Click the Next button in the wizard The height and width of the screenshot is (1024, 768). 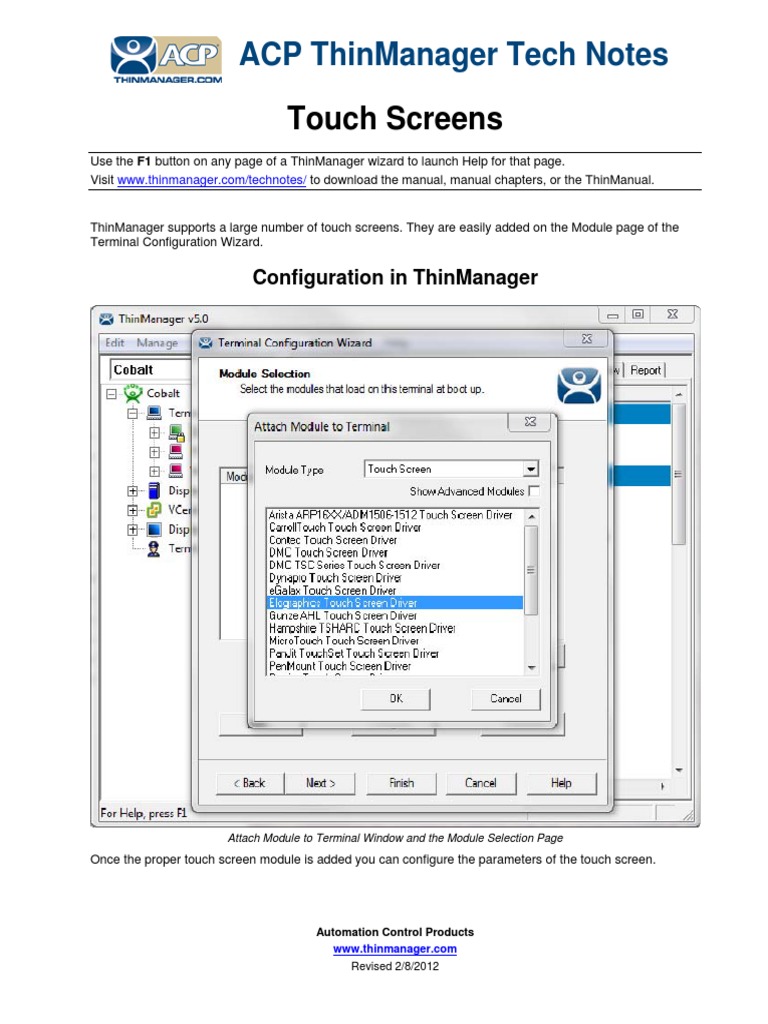coord(321,783)
